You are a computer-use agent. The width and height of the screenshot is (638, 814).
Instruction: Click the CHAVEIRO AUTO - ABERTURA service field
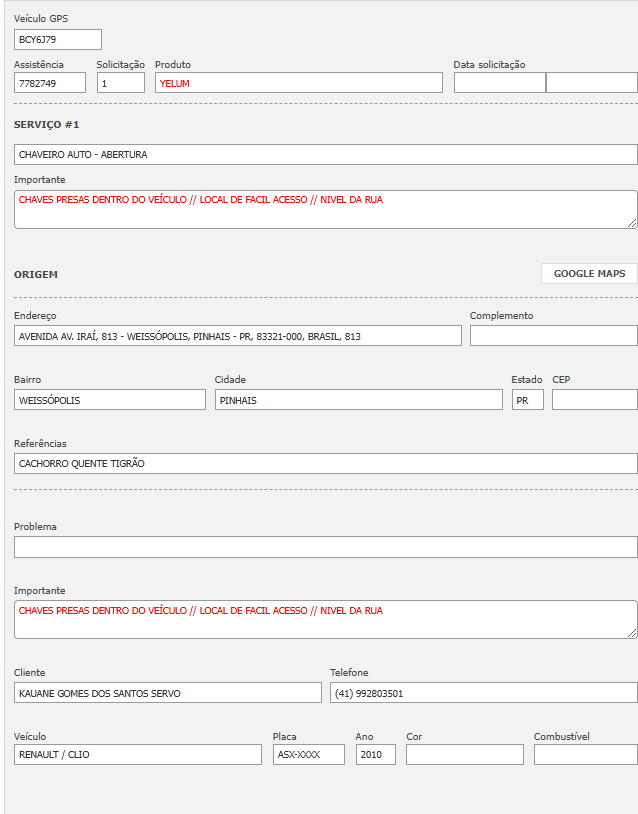[325, 155]
